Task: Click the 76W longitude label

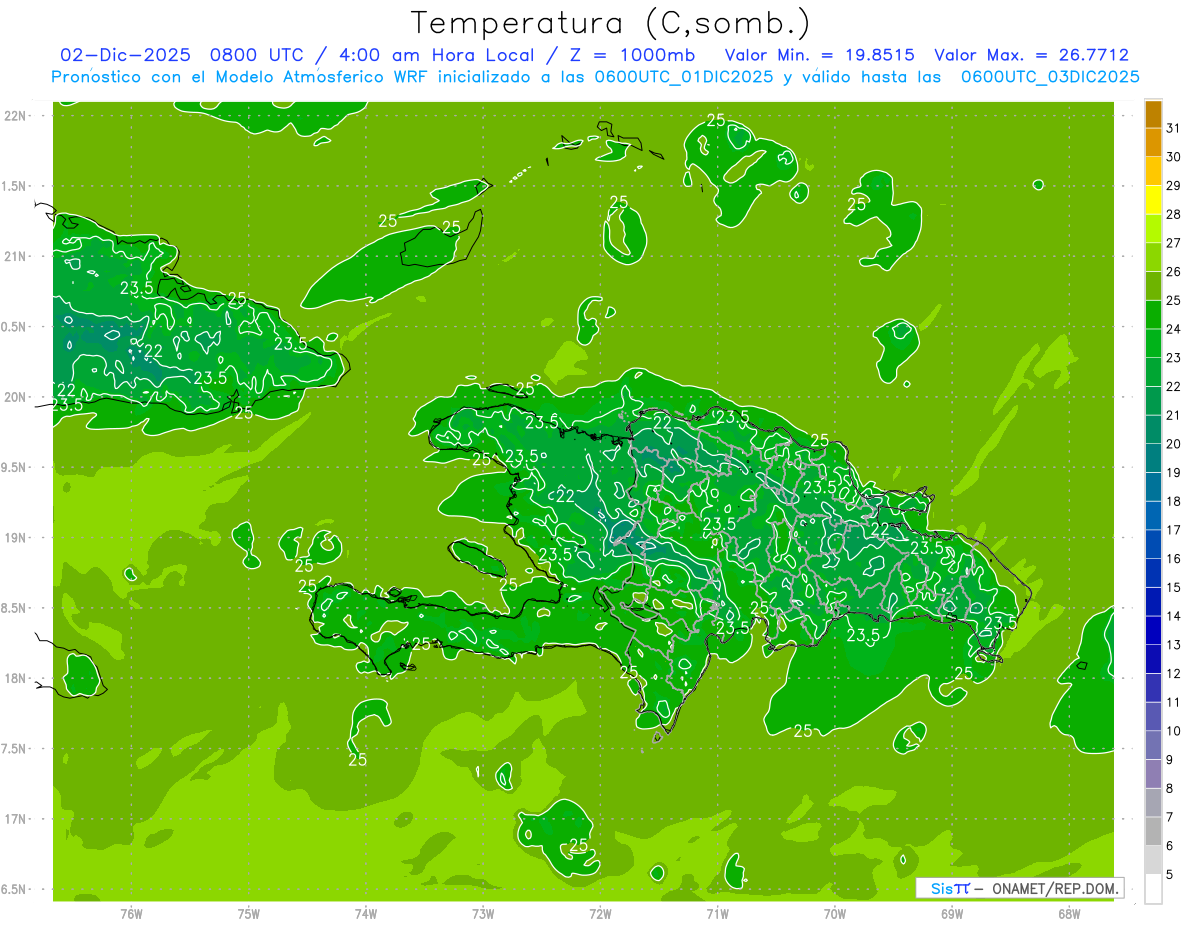Action: pyautogui.click(x=131, y=914)
